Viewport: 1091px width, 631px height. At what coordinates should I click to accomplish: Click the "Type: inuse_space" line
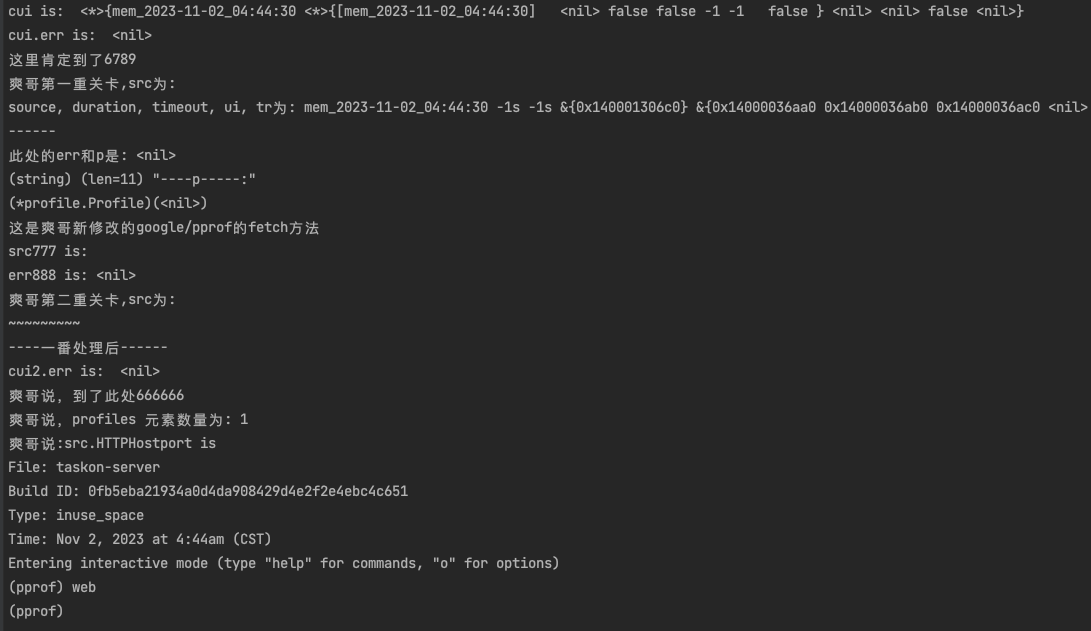point(76,515)
